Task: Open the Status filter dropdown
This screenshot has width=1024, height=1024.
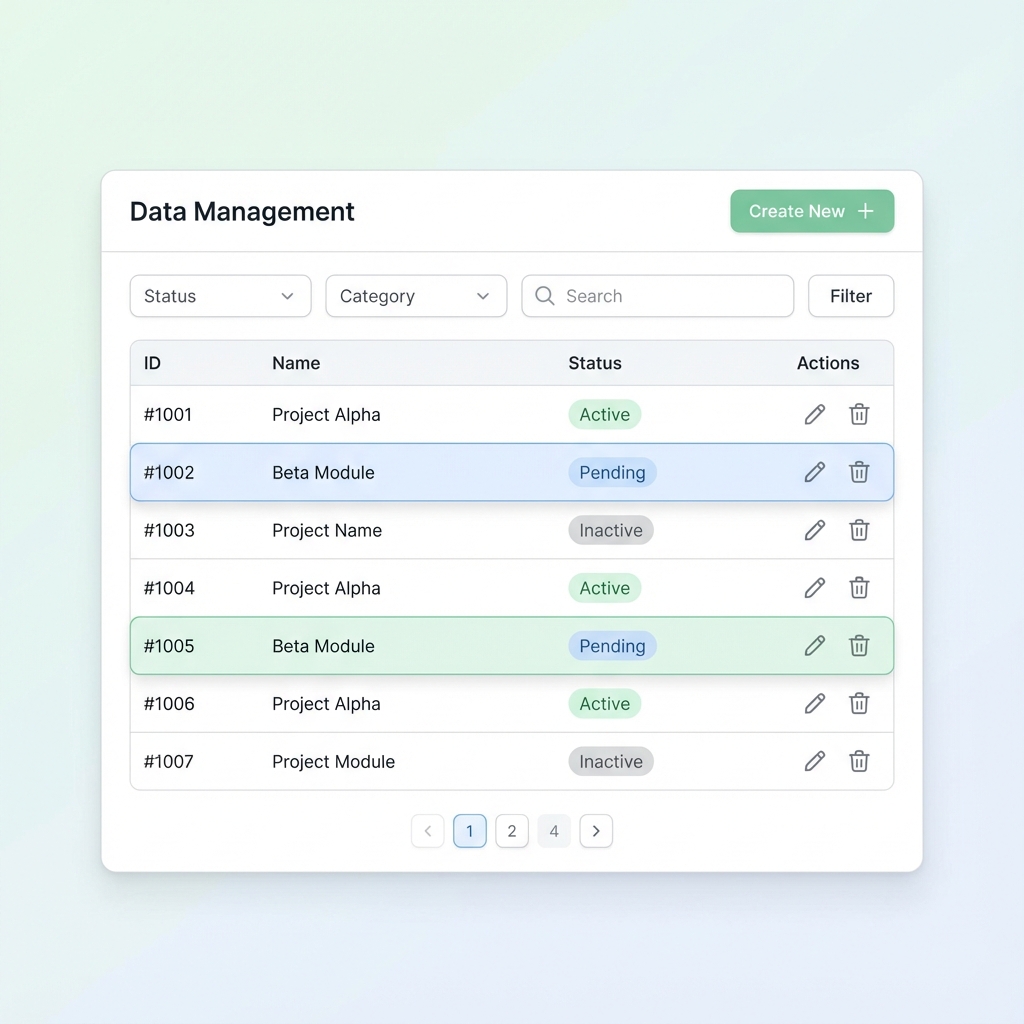Action: pos(220,296)
